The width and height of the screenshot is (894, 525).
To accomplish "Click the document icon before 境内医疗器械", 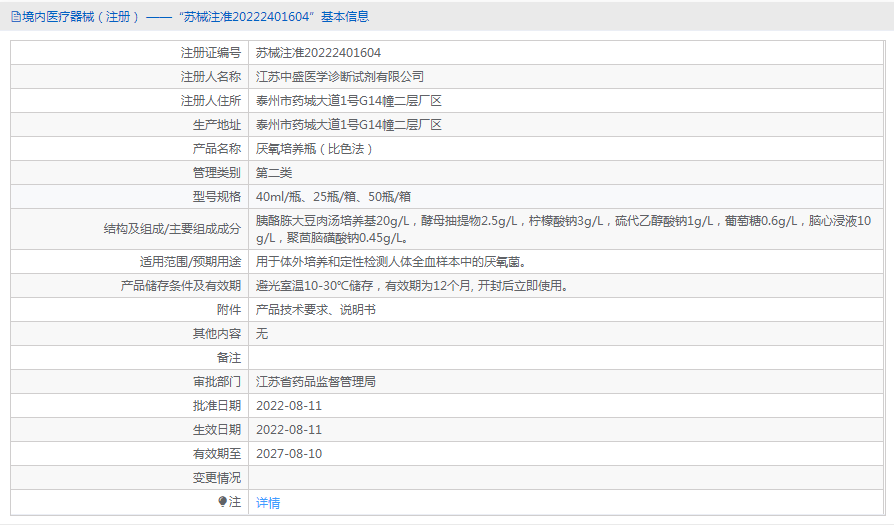I will (x=16, y=17).
